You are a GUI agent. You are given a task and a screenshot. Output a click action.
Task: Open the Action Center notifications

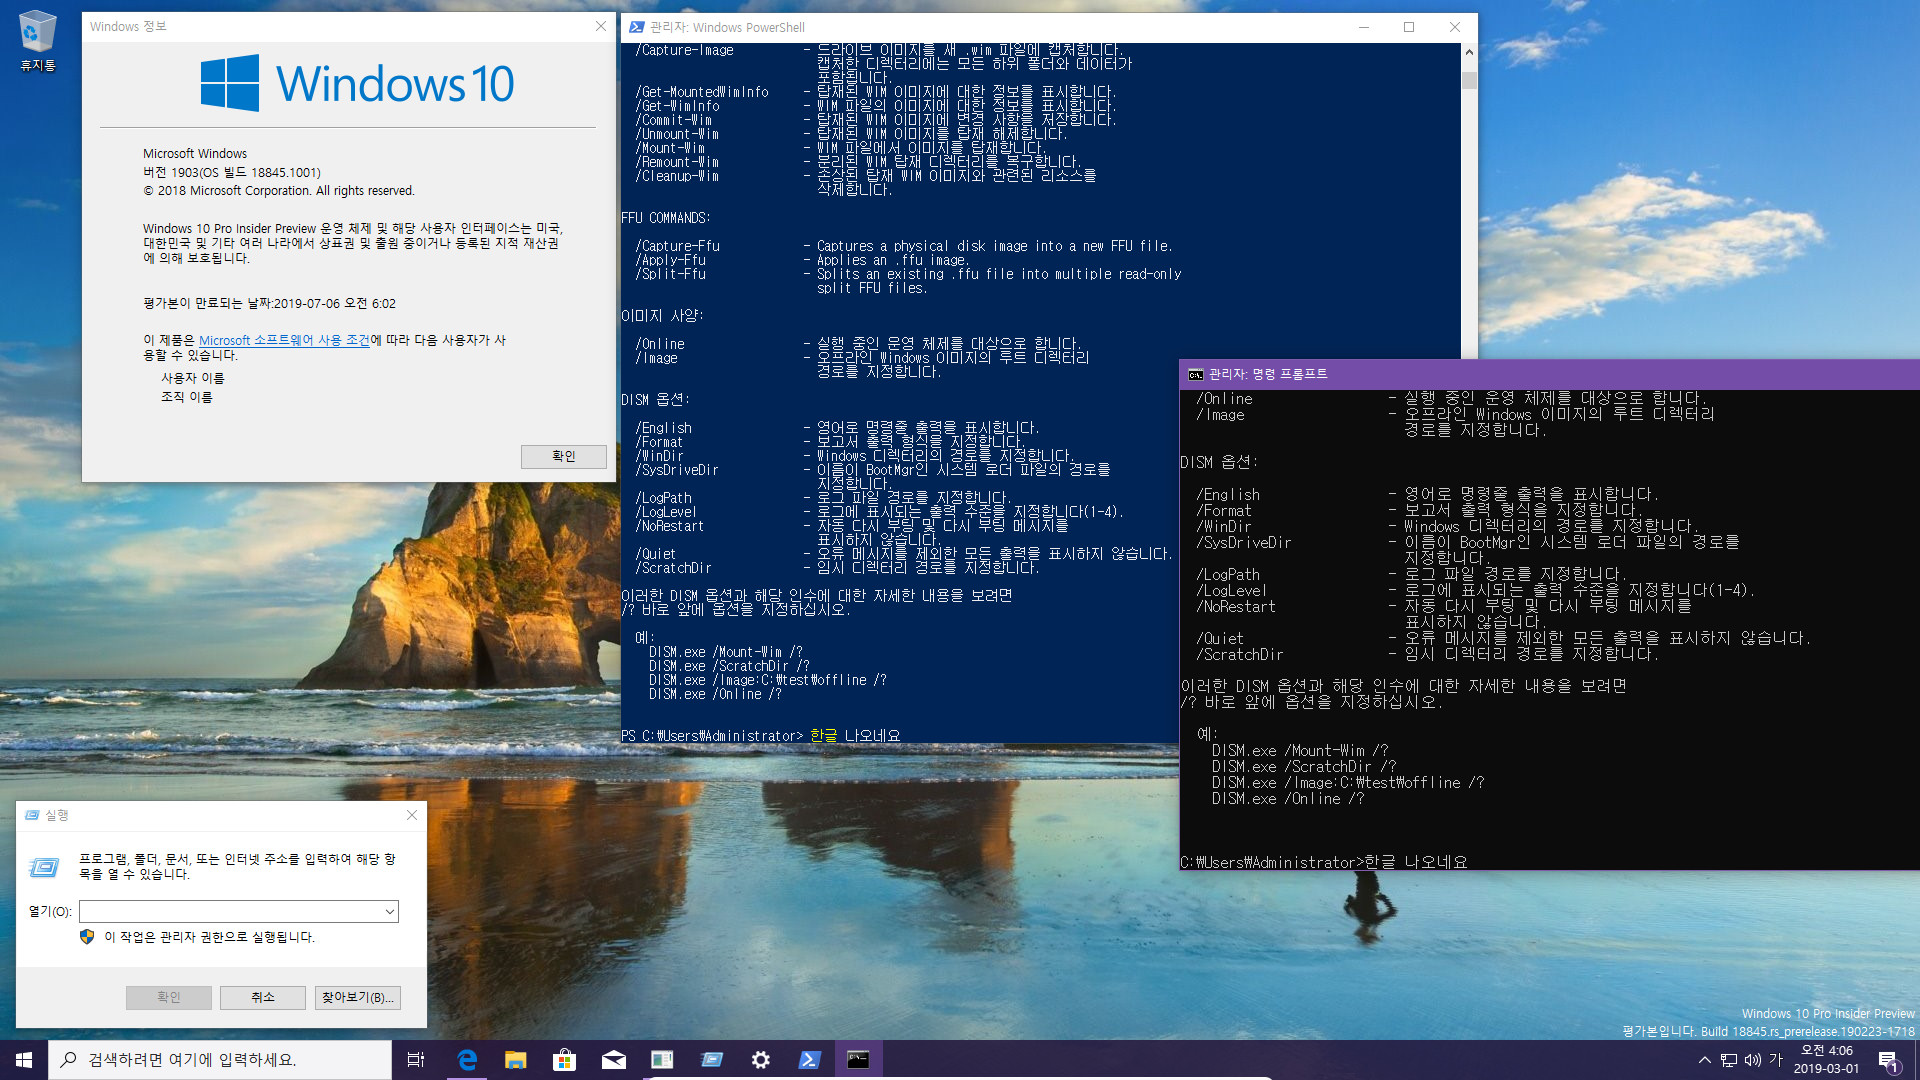pyautogui.click(x=1888, y=1060)
